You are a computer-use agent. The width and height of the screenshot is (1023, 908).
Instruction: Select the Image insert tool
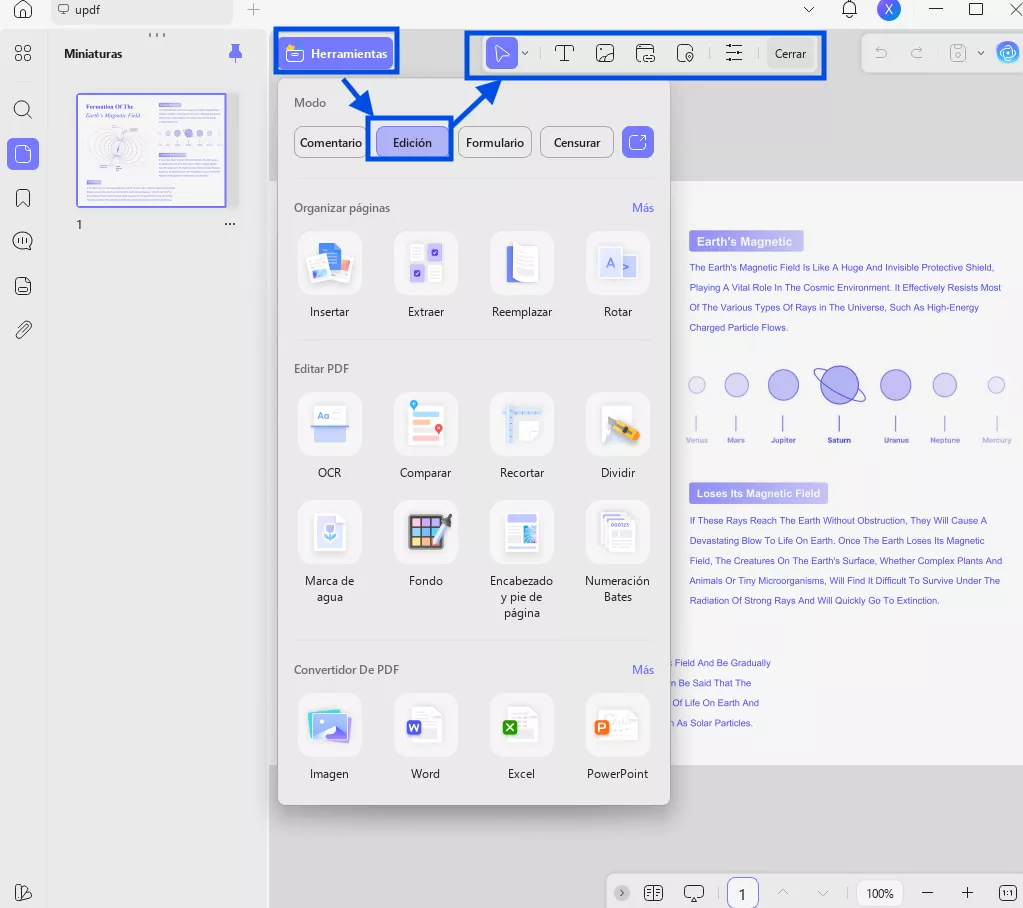pyautogui.click(x=605, y=53)
